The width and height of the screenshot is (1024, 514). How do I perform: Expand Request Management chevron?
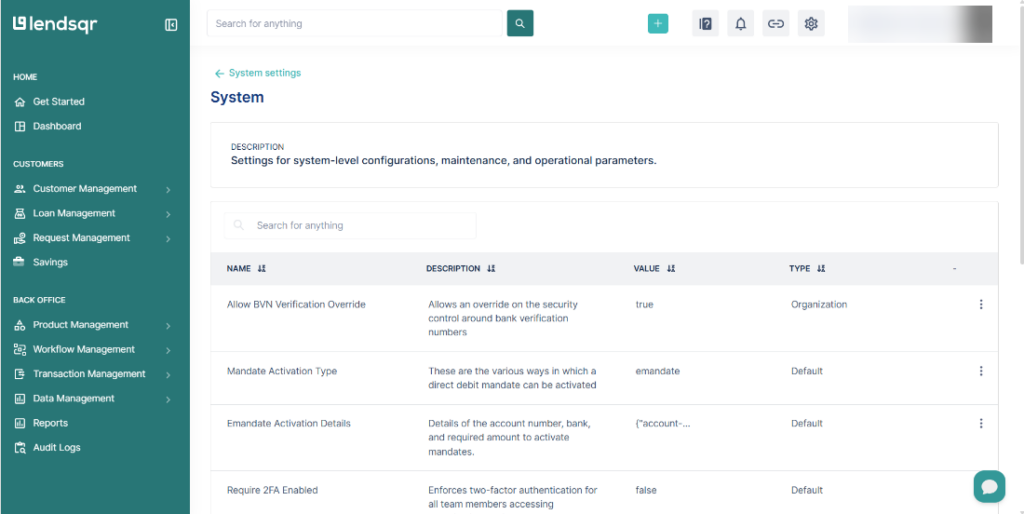168,239
